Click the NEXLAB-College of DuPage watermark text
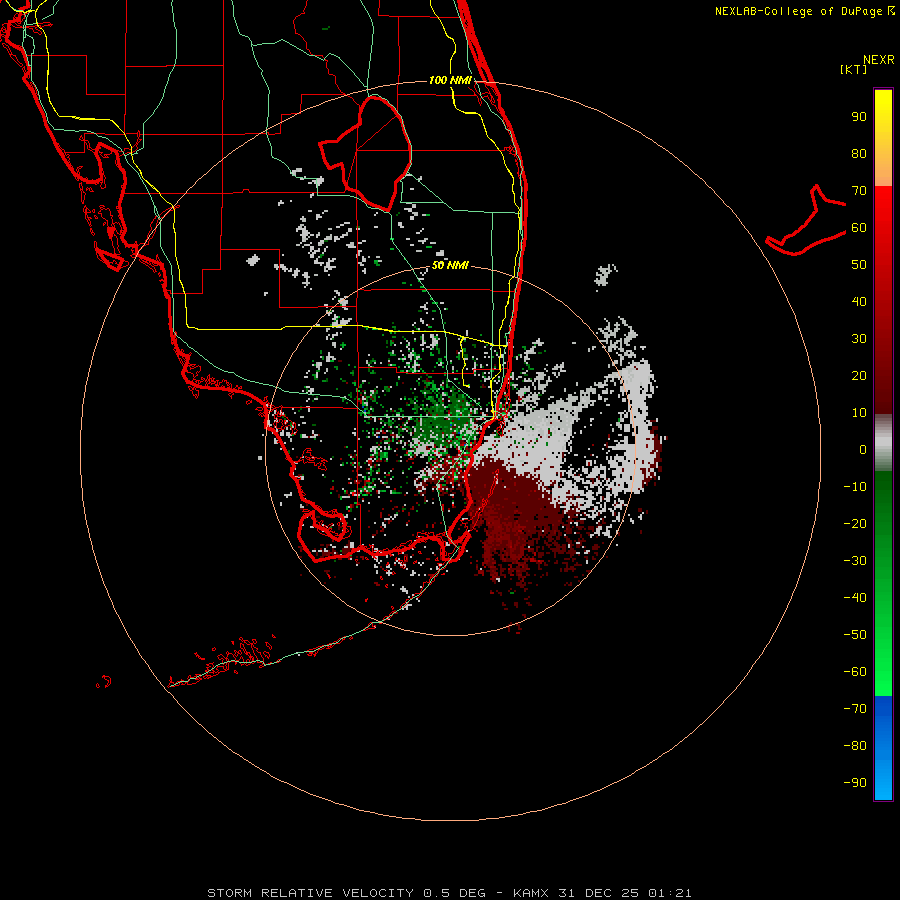Image resolution: width=900 pixels, height=900 pixels. tap(804, 11)
